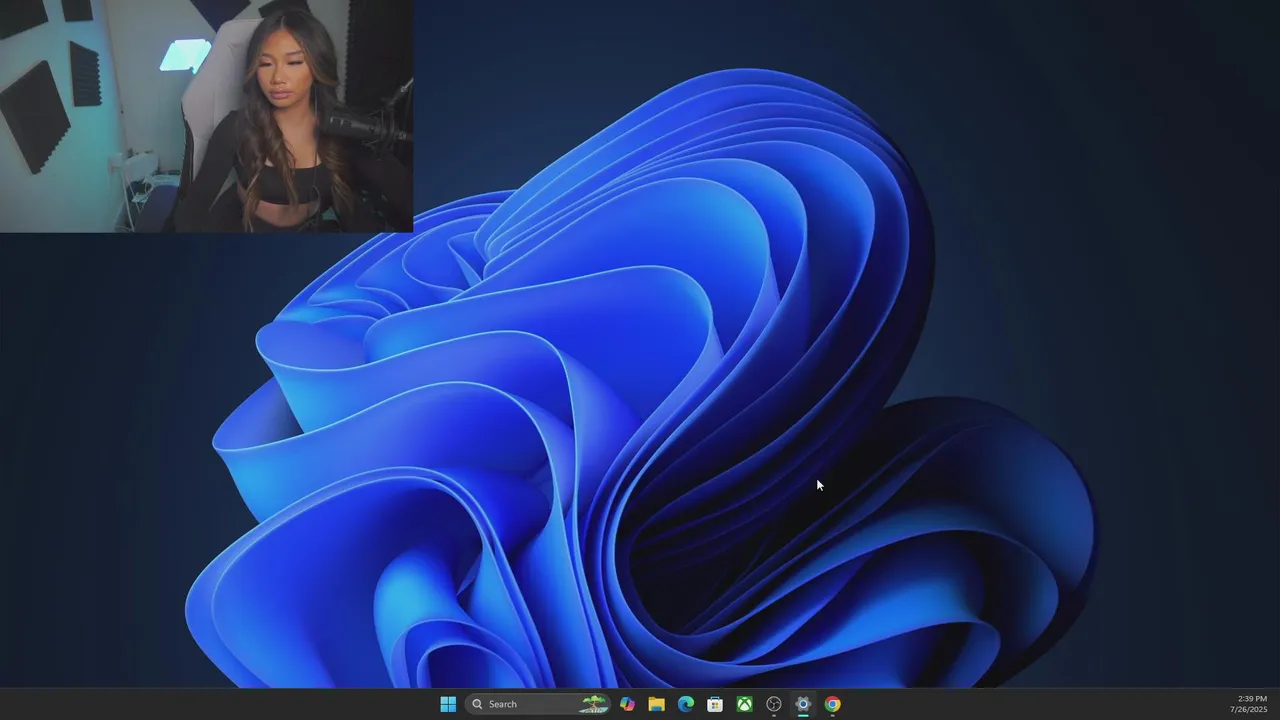Open File Explorer from taskbar
The image size is (1280, 720).
656,704
